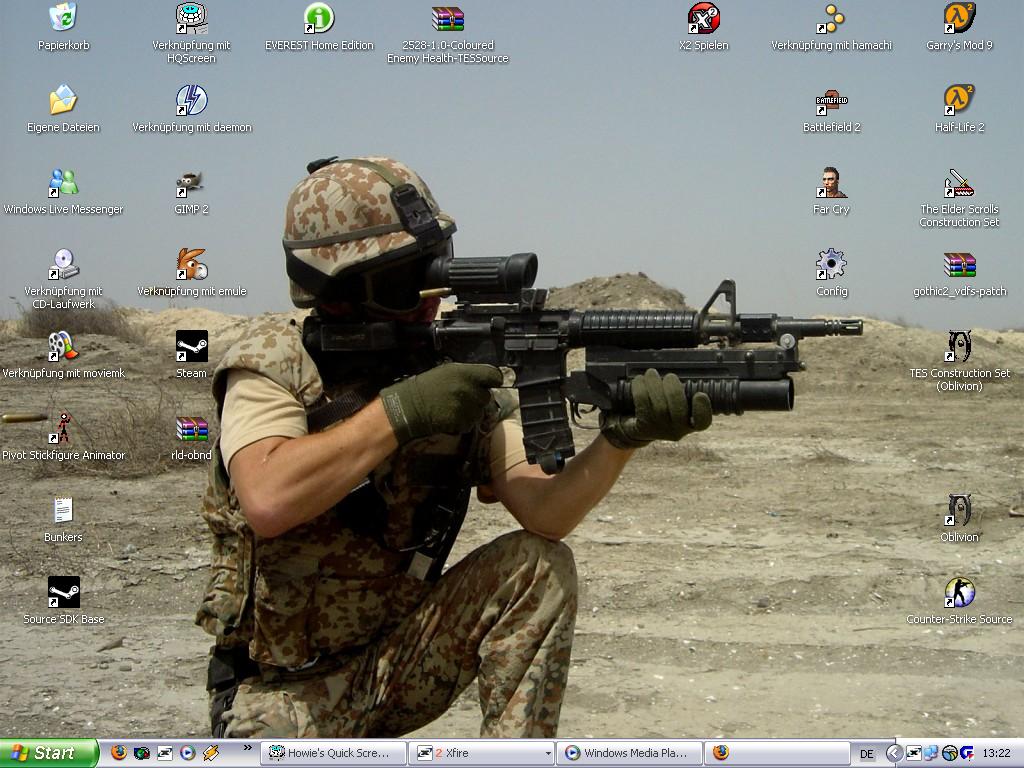Screen dimensions: 1024x768
Task: Click the network connection tray icon
Action: 931,754
